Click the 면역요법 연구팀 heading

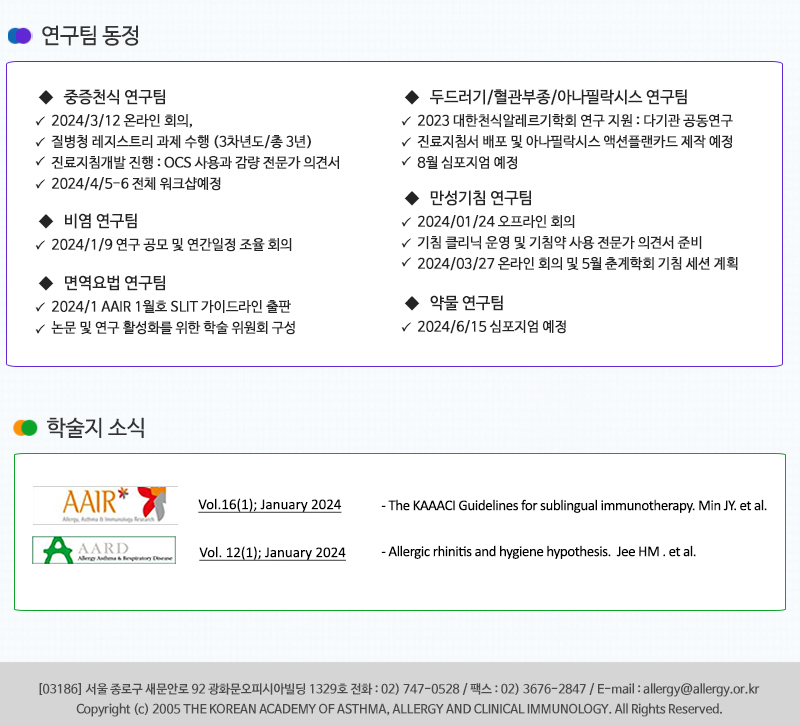115,282
